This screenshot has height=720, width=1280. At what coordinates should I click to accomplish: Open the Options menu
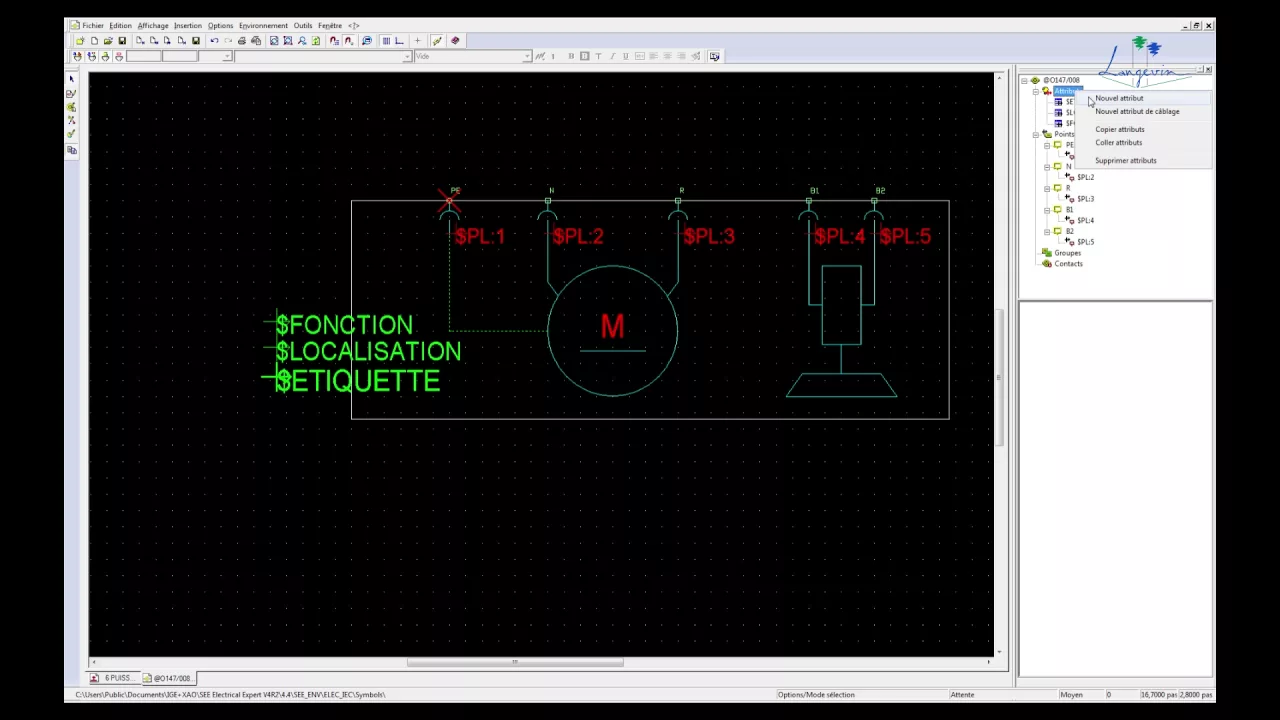[220, 25]
